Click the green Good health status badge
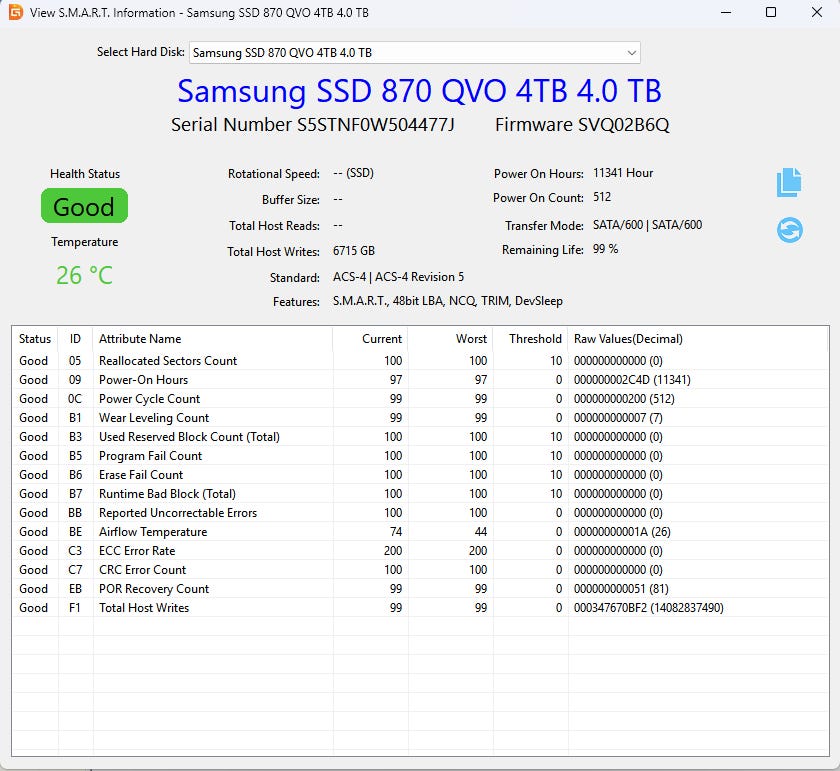This screenshot has height=771, width=840. [x=85, y=206]
